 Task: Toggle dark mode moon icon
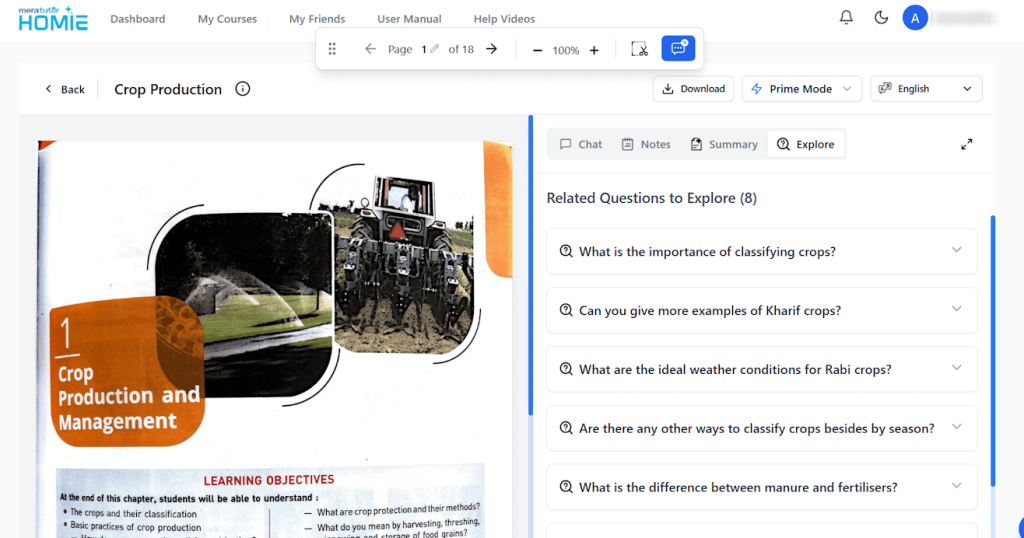pyautogui.click(x=881, y=18)
